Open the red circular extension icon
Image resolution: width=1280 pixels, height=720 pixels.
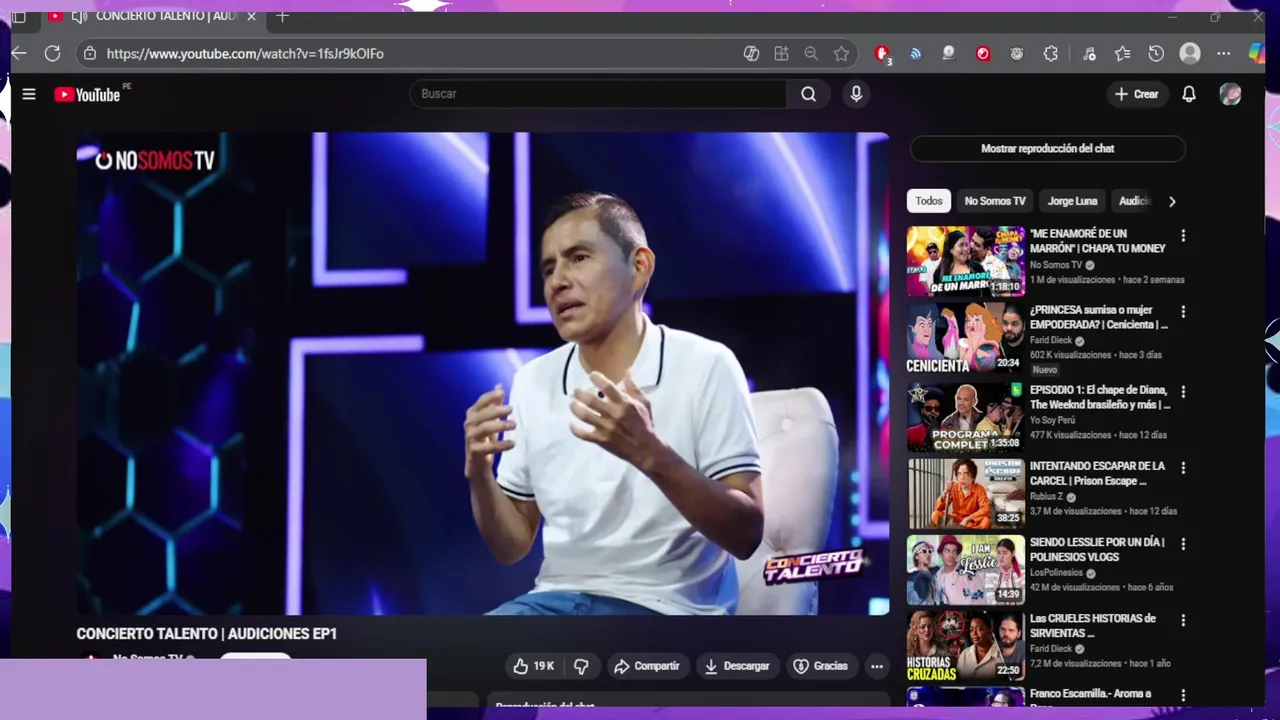(983, 54)
